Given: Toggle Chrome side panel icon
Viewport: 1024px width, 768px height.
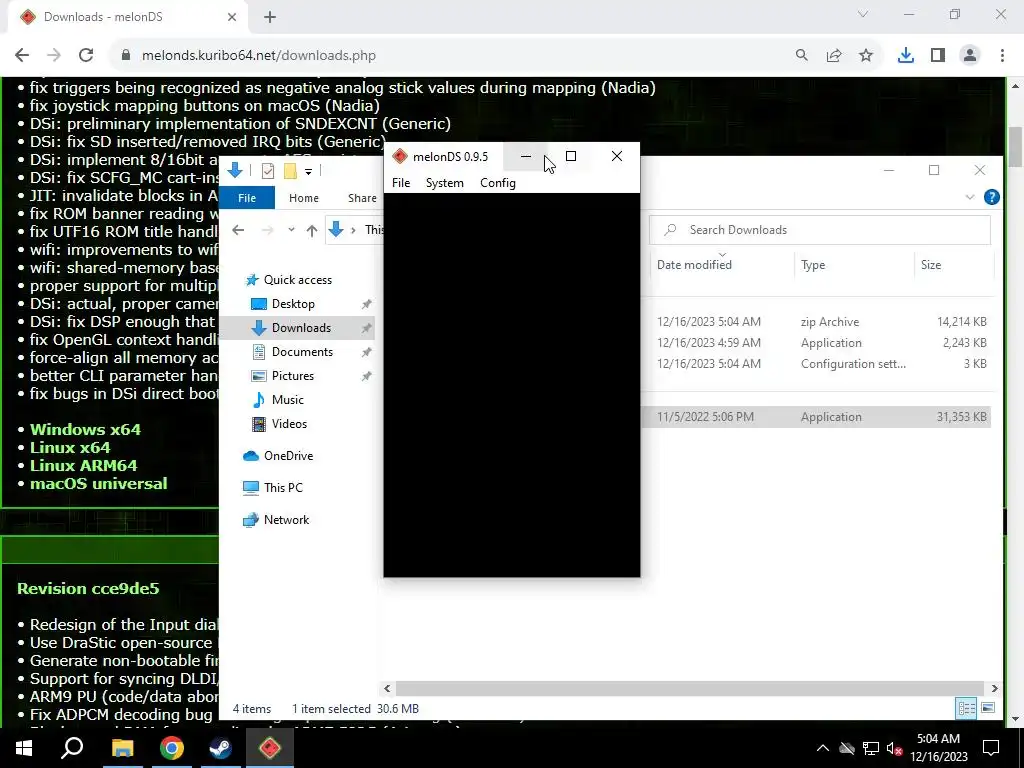Looking at the screenshot, I should [938, 56].
